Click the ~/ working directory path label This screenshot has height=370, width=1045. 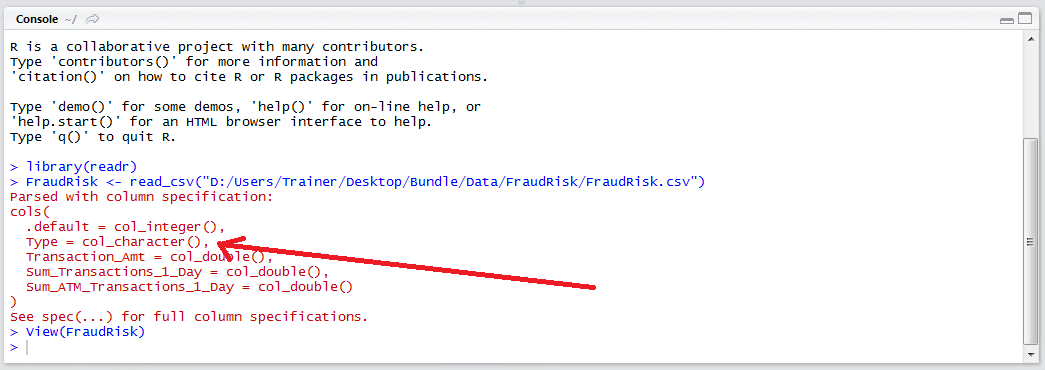[x=71, y=19]
